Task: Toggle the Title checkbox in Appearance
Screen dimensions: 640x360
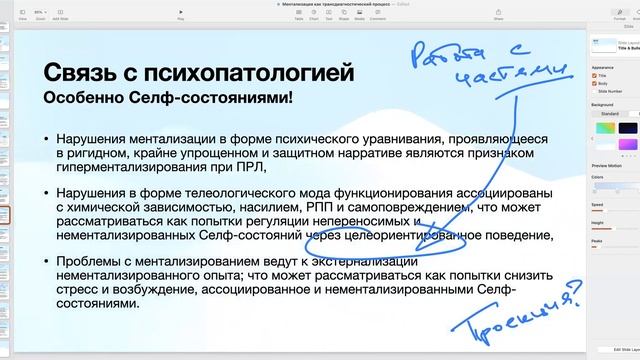Action: pos(594,76)
